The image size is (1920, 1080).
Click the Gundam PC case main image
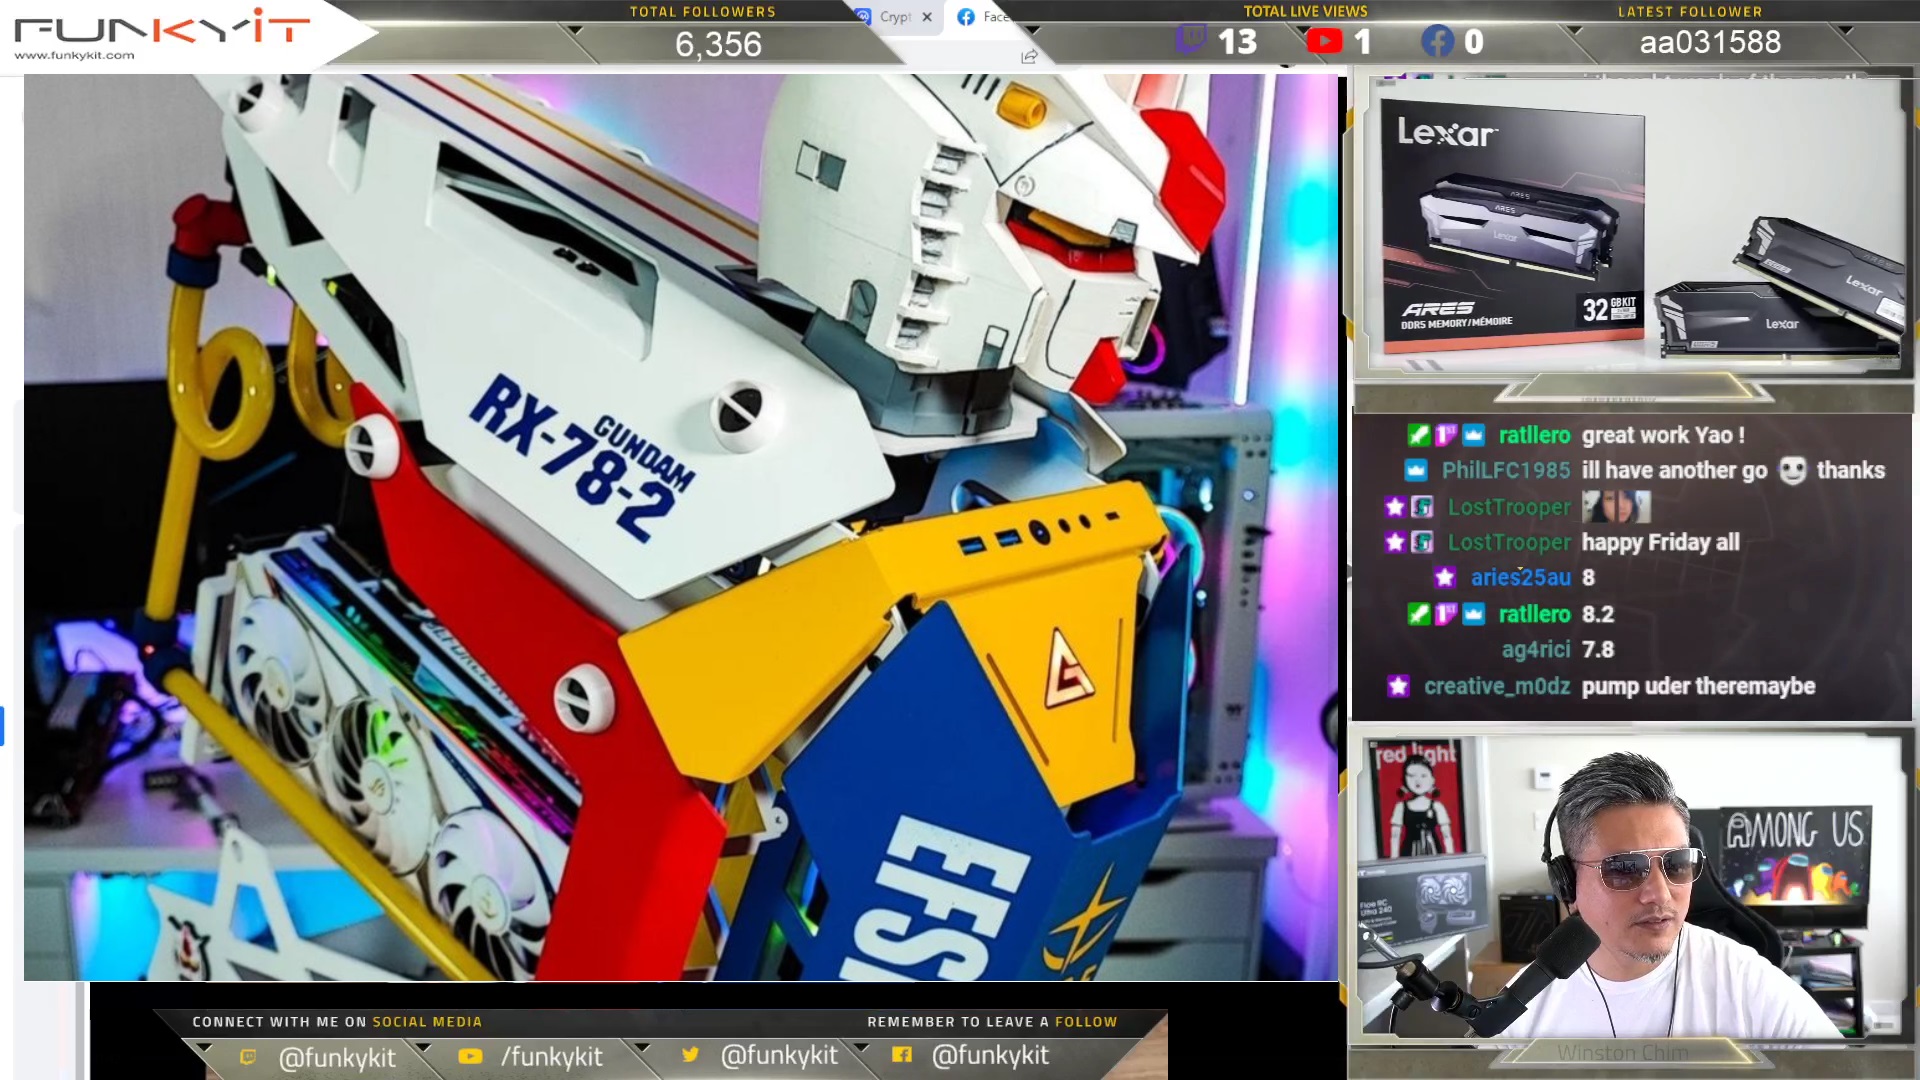(x=680, y=527)
